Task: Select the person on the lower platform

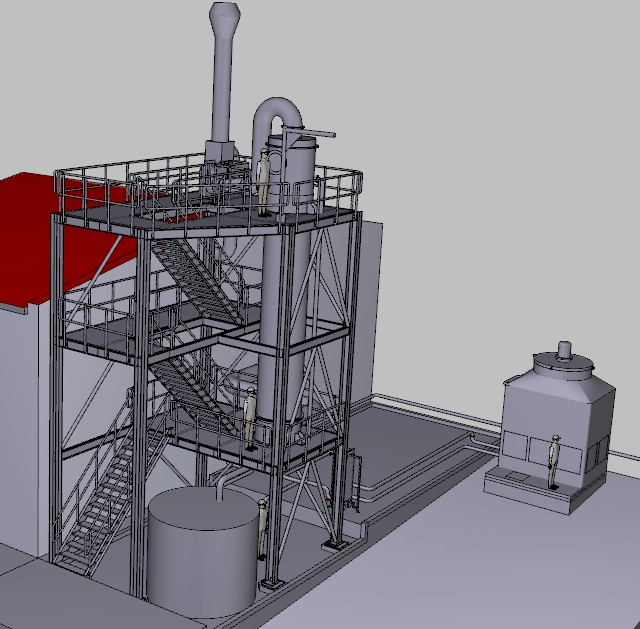Action: [250, 418]
